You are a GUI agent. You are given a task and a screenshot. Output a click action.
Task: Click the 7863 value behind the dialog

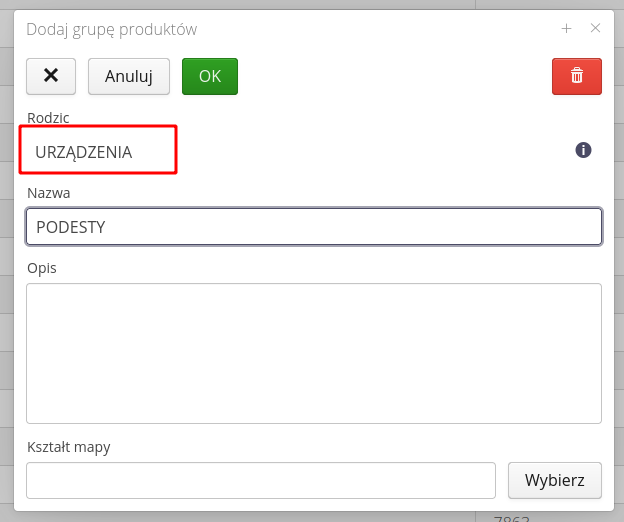click(x=512, y=518)
